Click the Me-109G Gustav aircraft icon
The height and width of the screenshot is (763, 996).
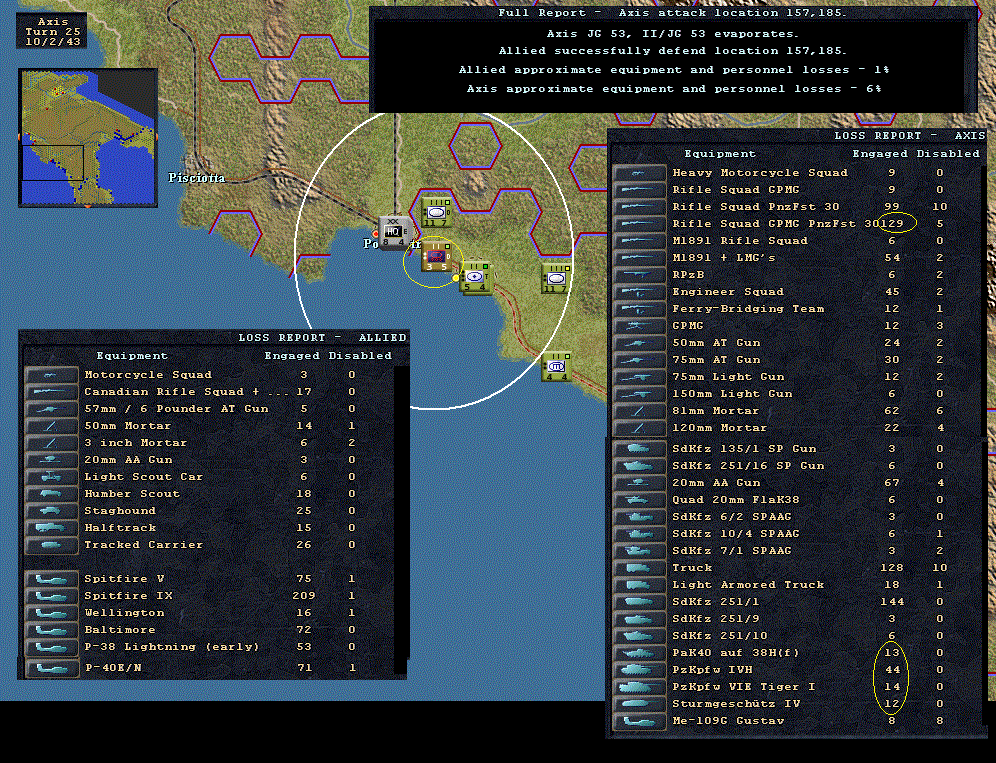point(638,721)
